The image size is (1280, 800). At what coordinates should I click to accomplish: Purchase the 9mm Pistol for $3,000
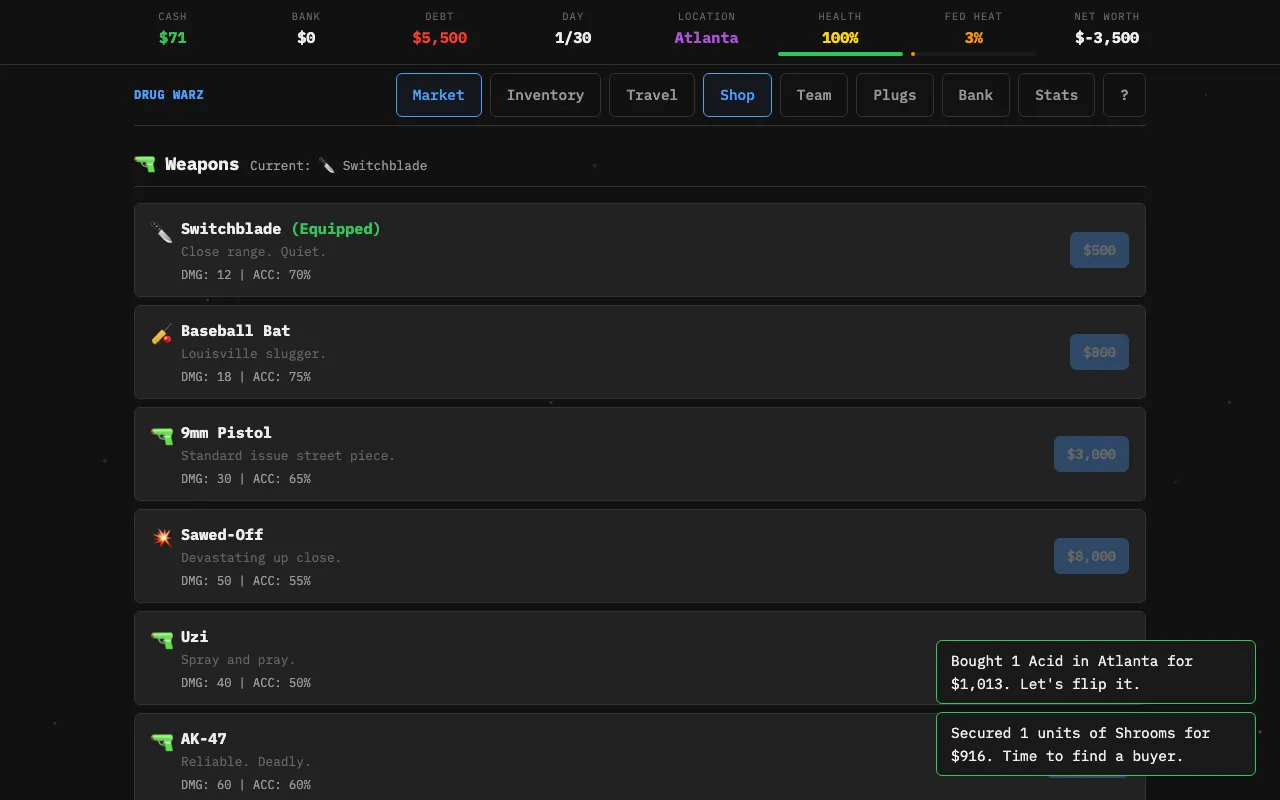coord(1091,454)
